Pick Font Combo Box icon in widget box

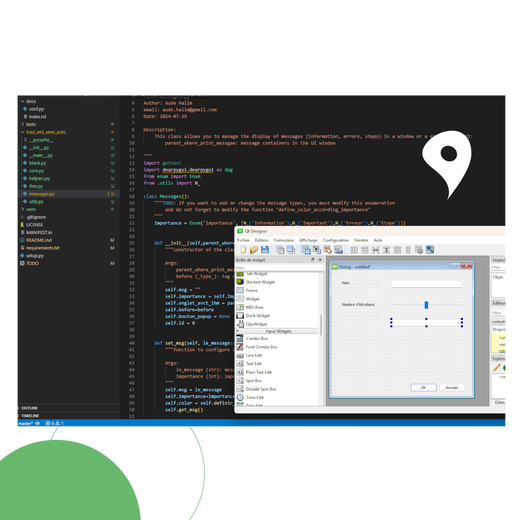pyautogui.click(x=240, y=347)
